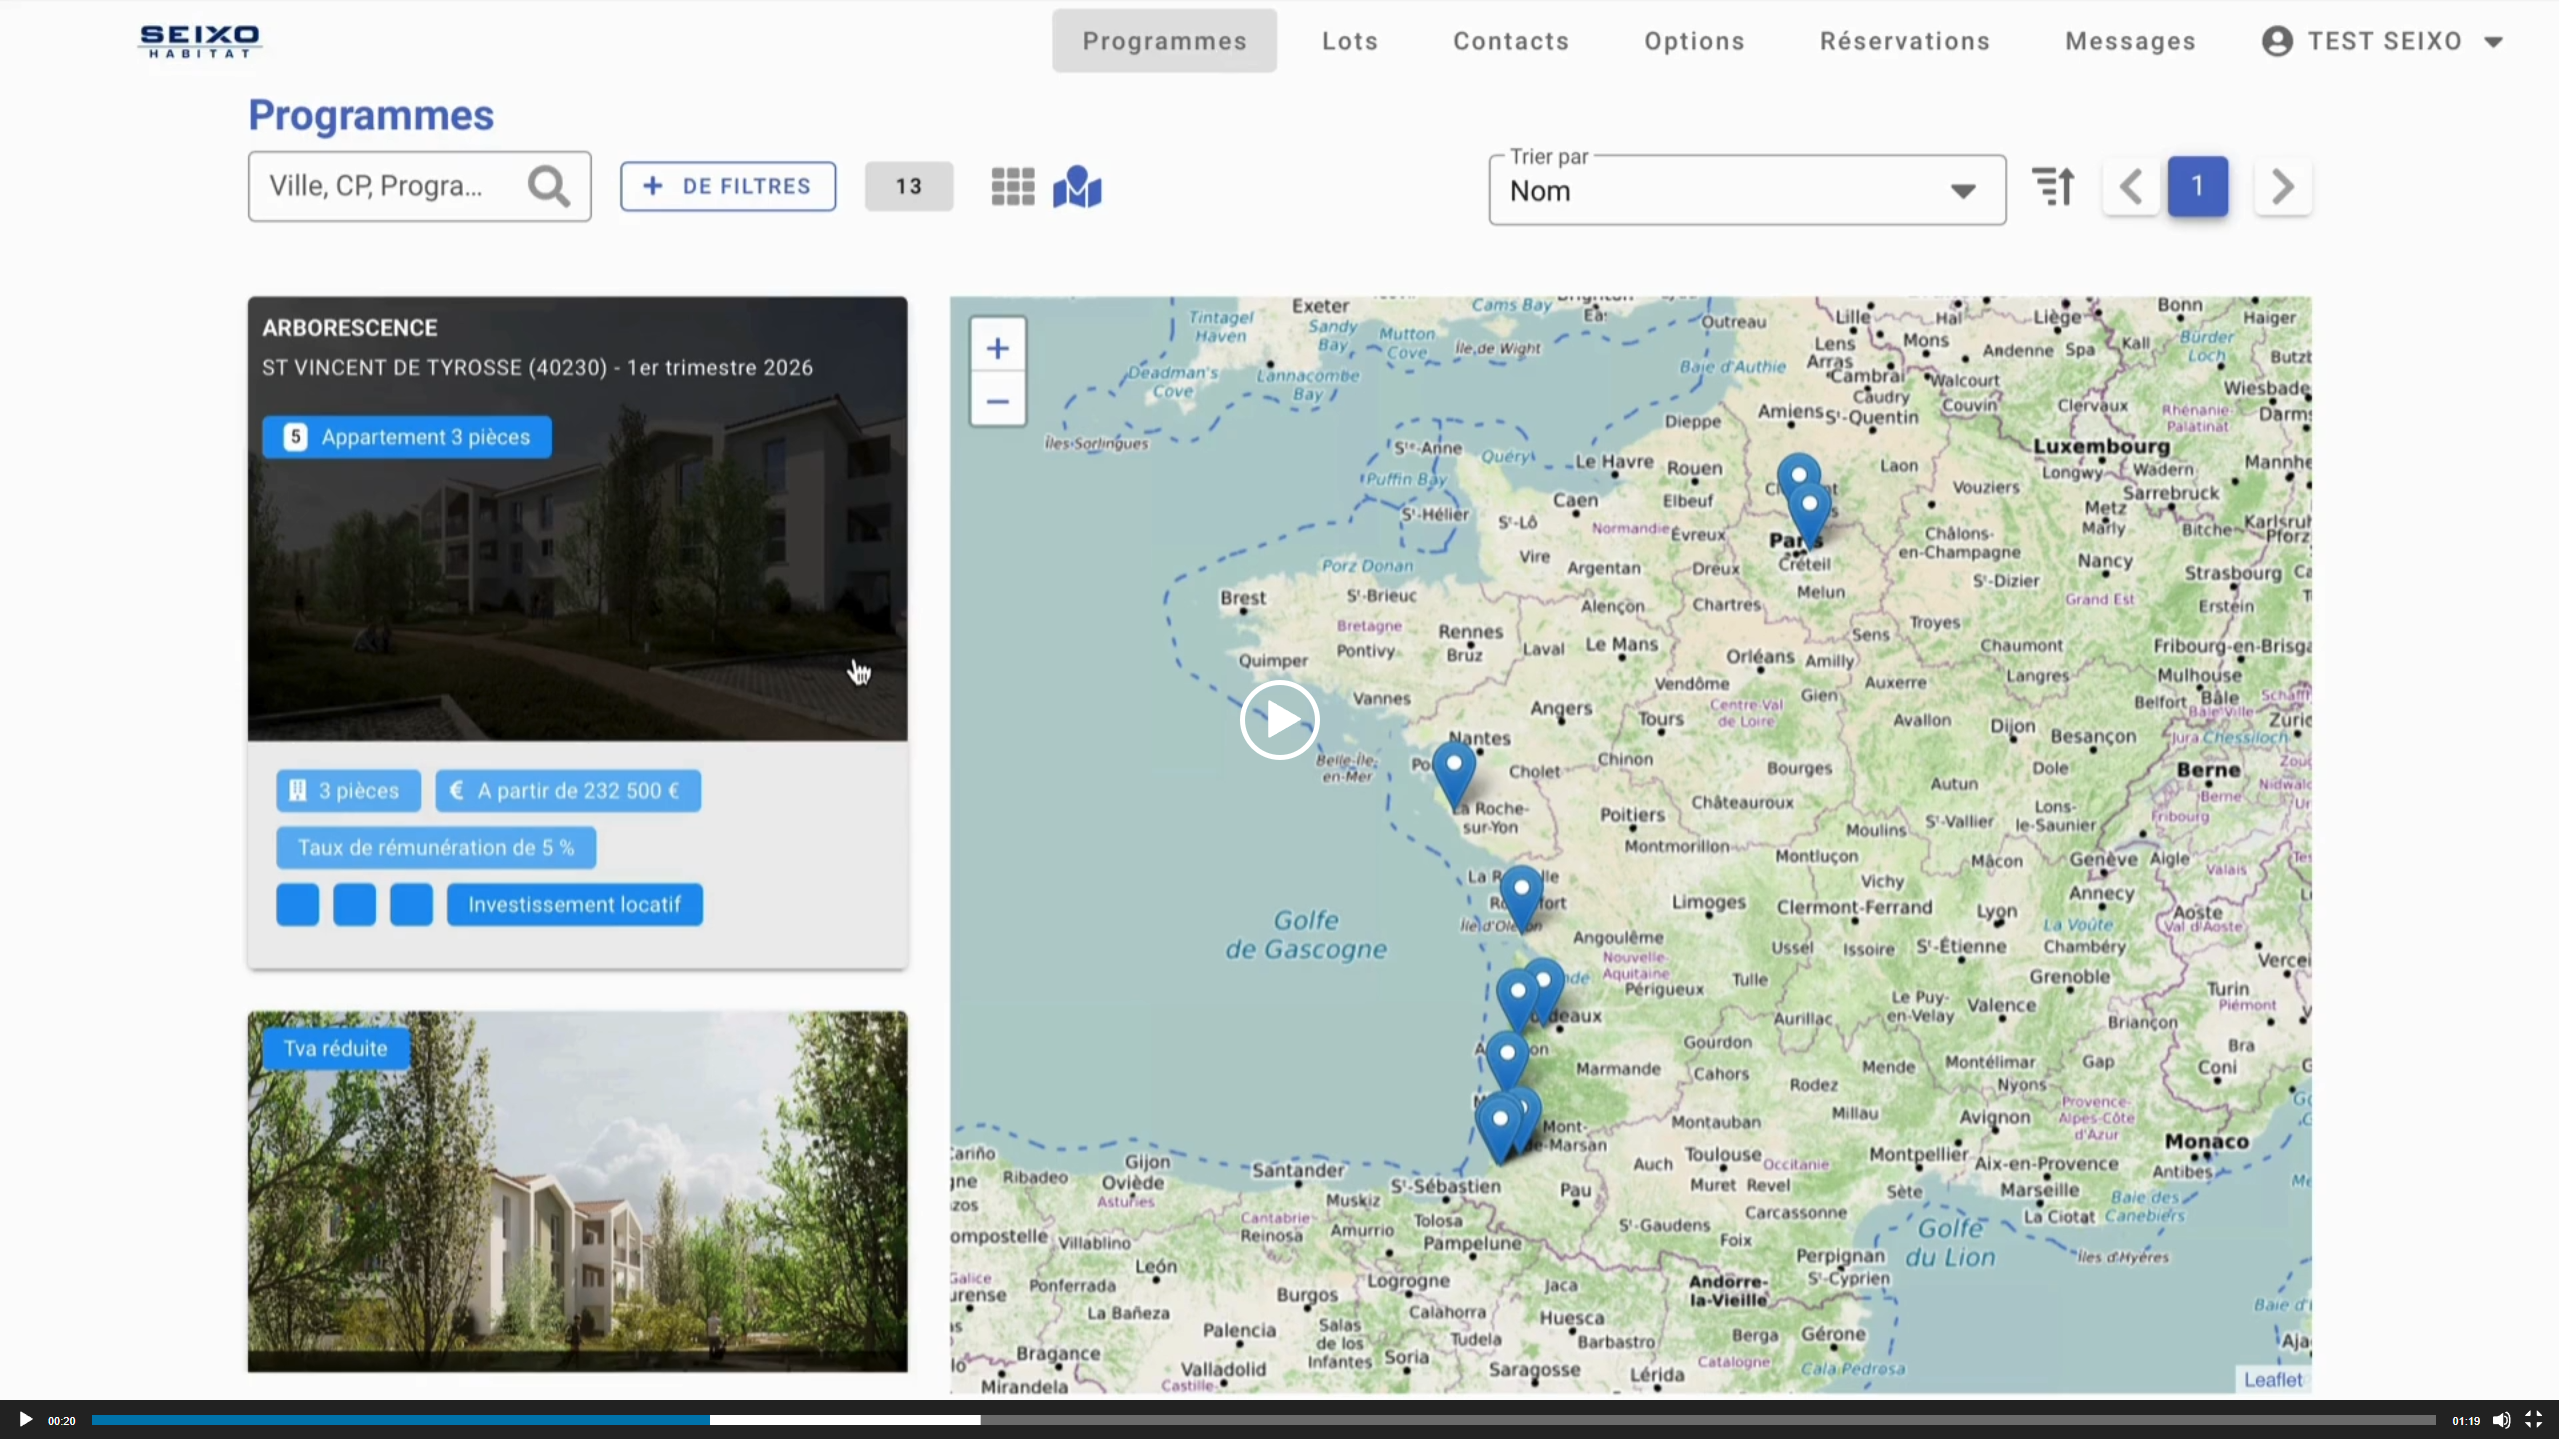This screenshot has width=2559, height=1439.
Task: Click the search magnifier icon
Action: tap(548, 187)
